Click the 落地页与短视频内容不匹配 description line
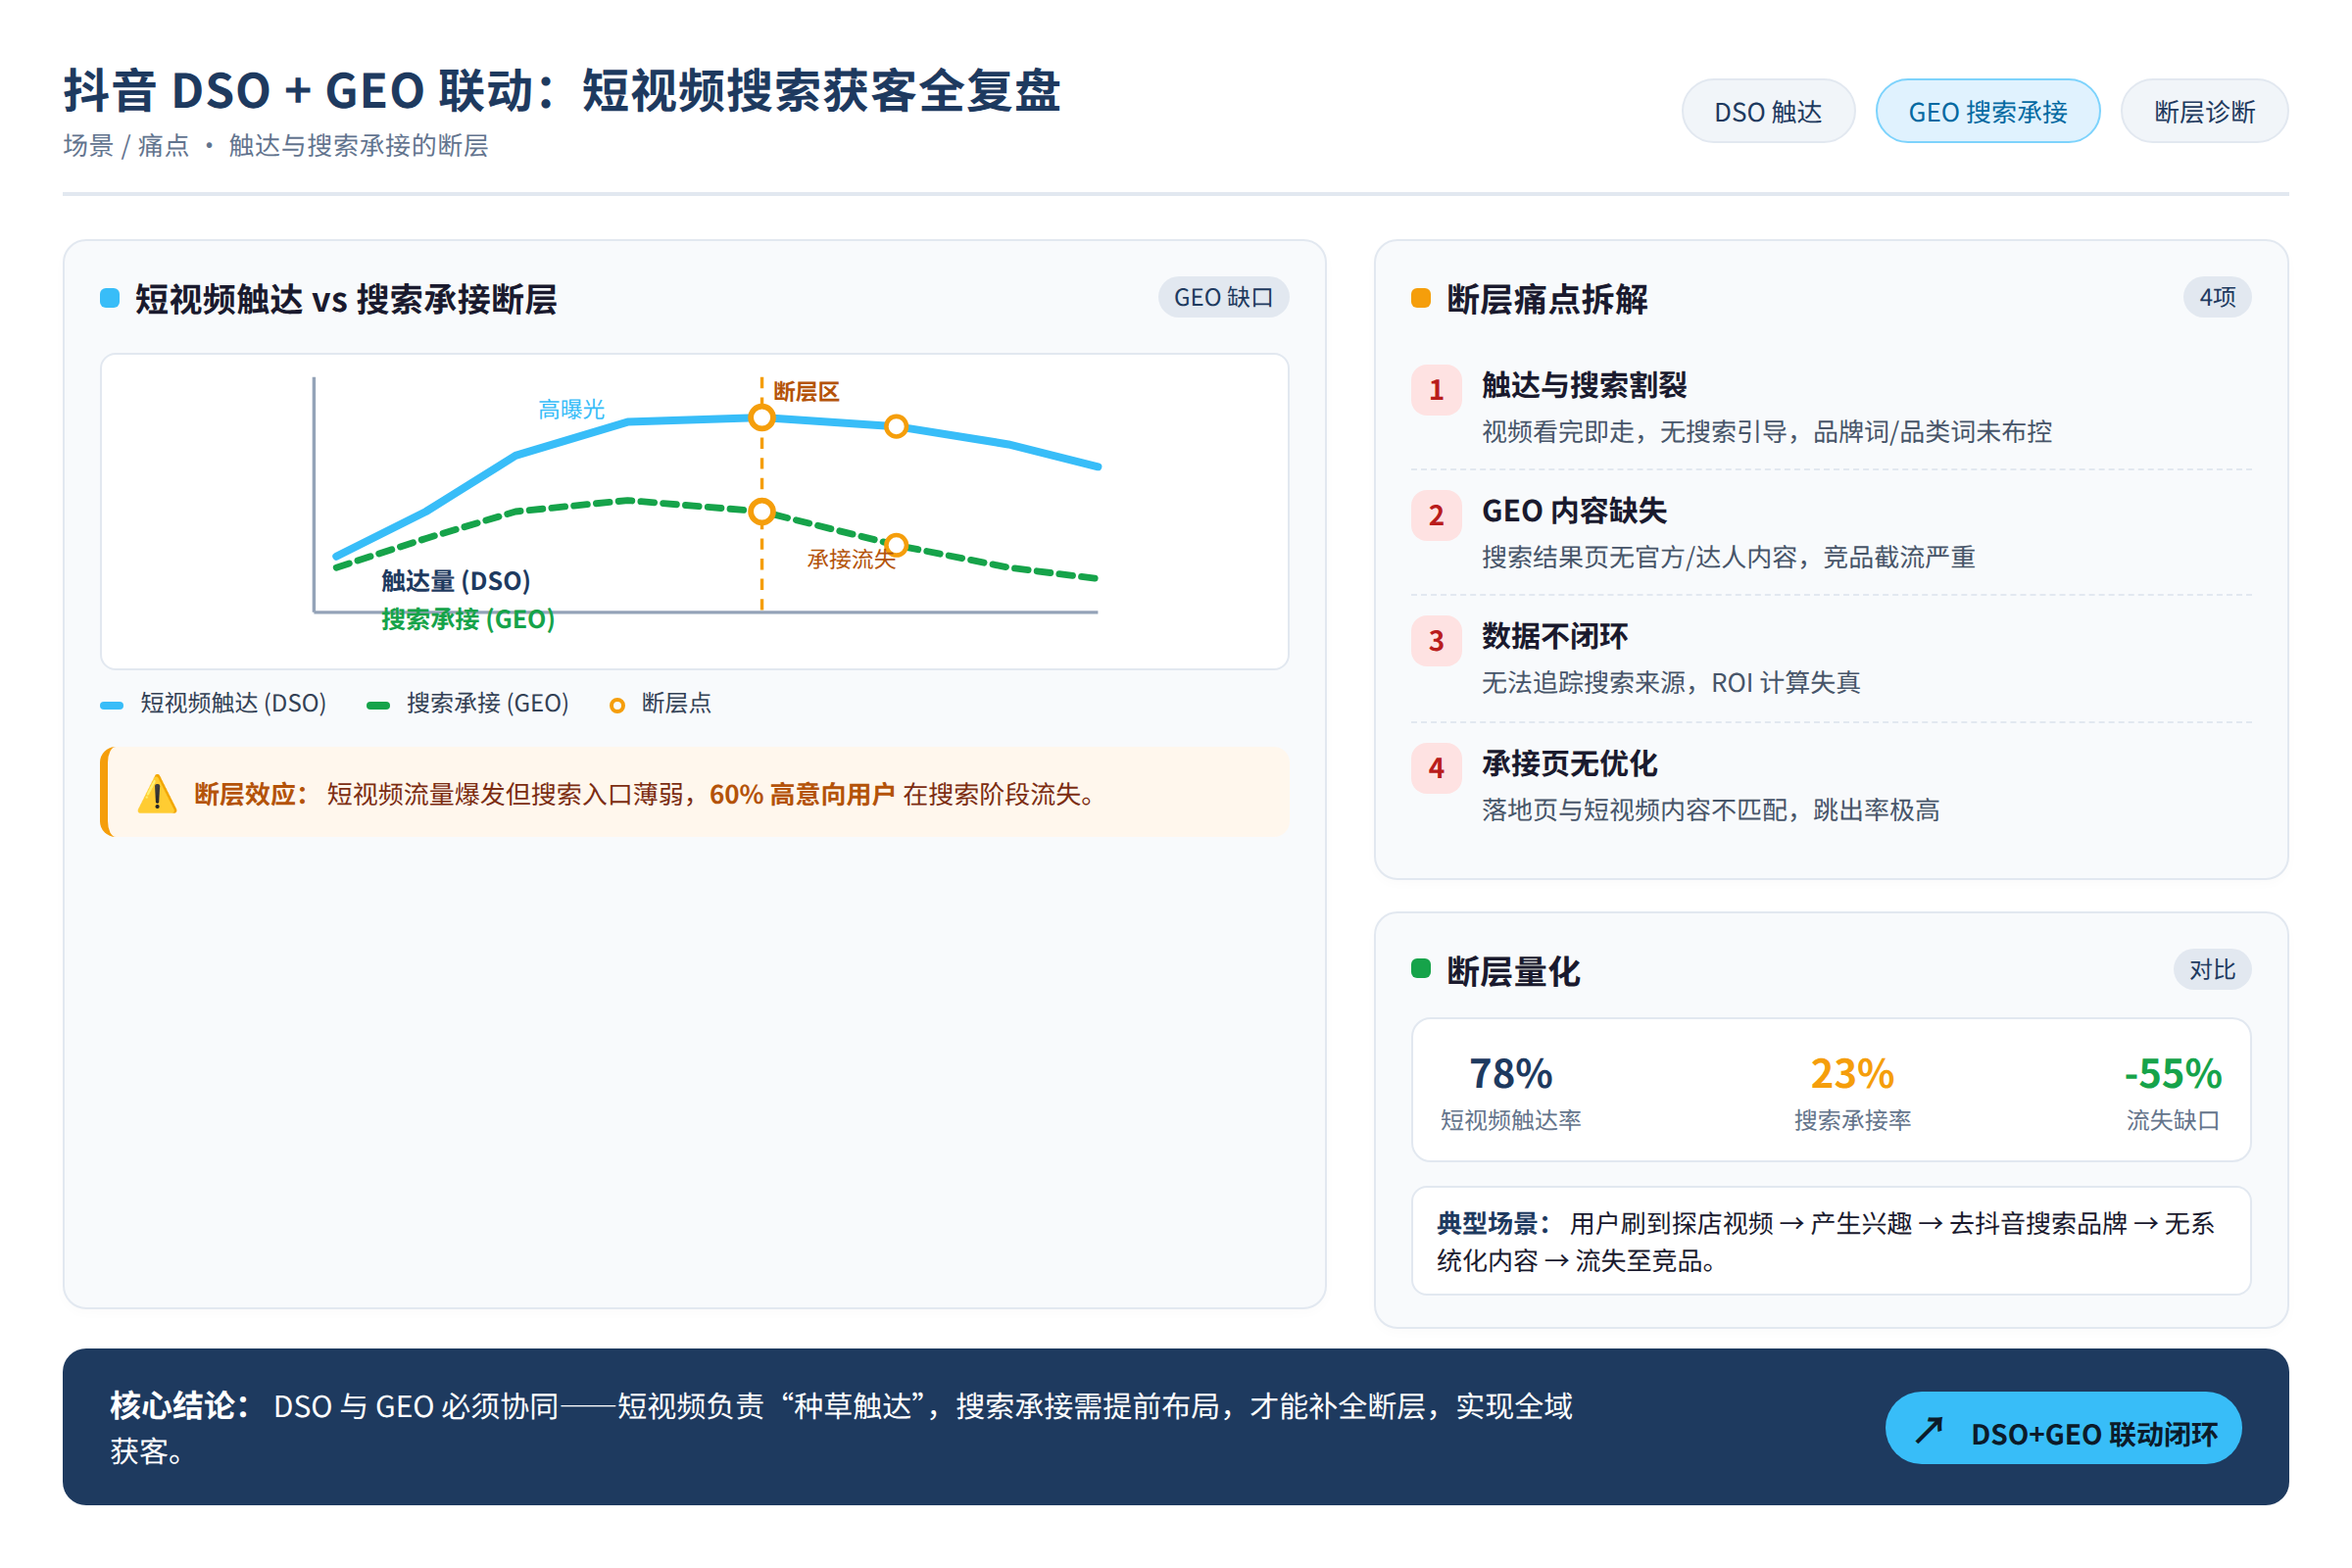2352x1568 pixels. tap(1710, 809)
